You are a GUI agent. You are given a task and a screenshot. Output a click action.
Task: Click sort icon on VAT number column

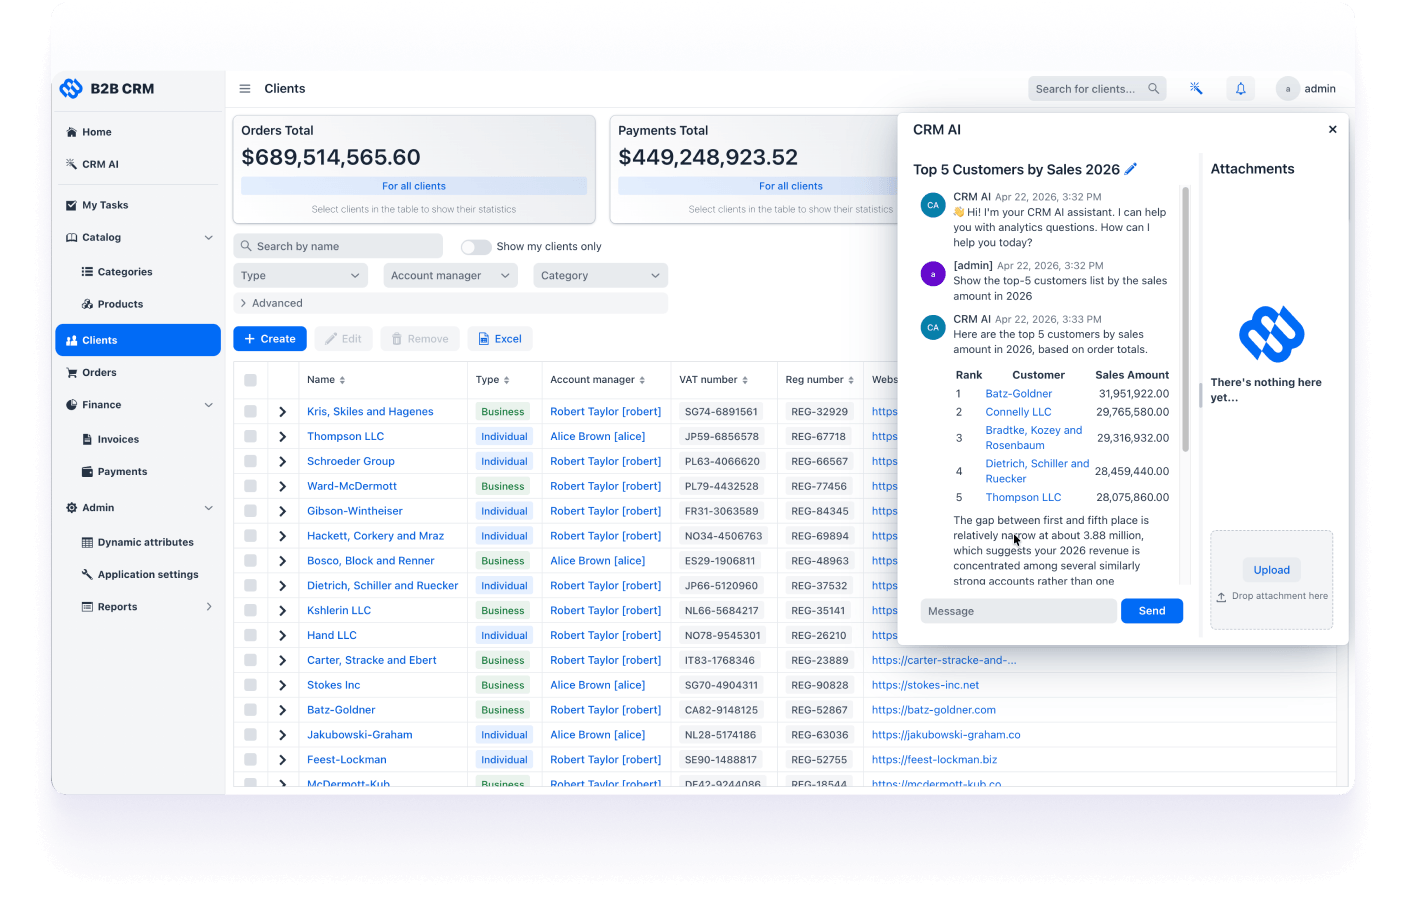pos(745,380)
